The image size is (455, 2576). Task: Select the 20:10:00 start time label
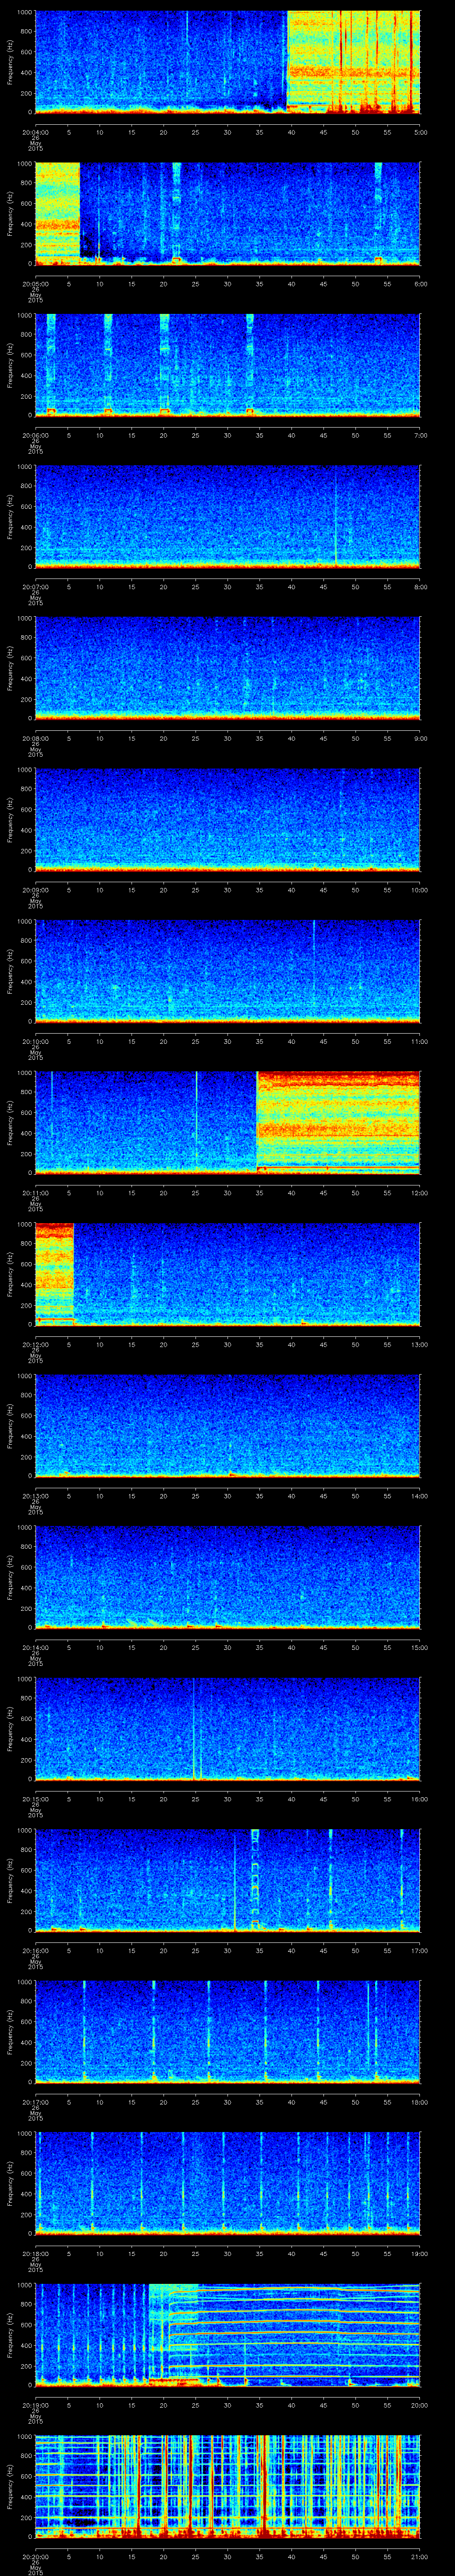point(35,1041)
